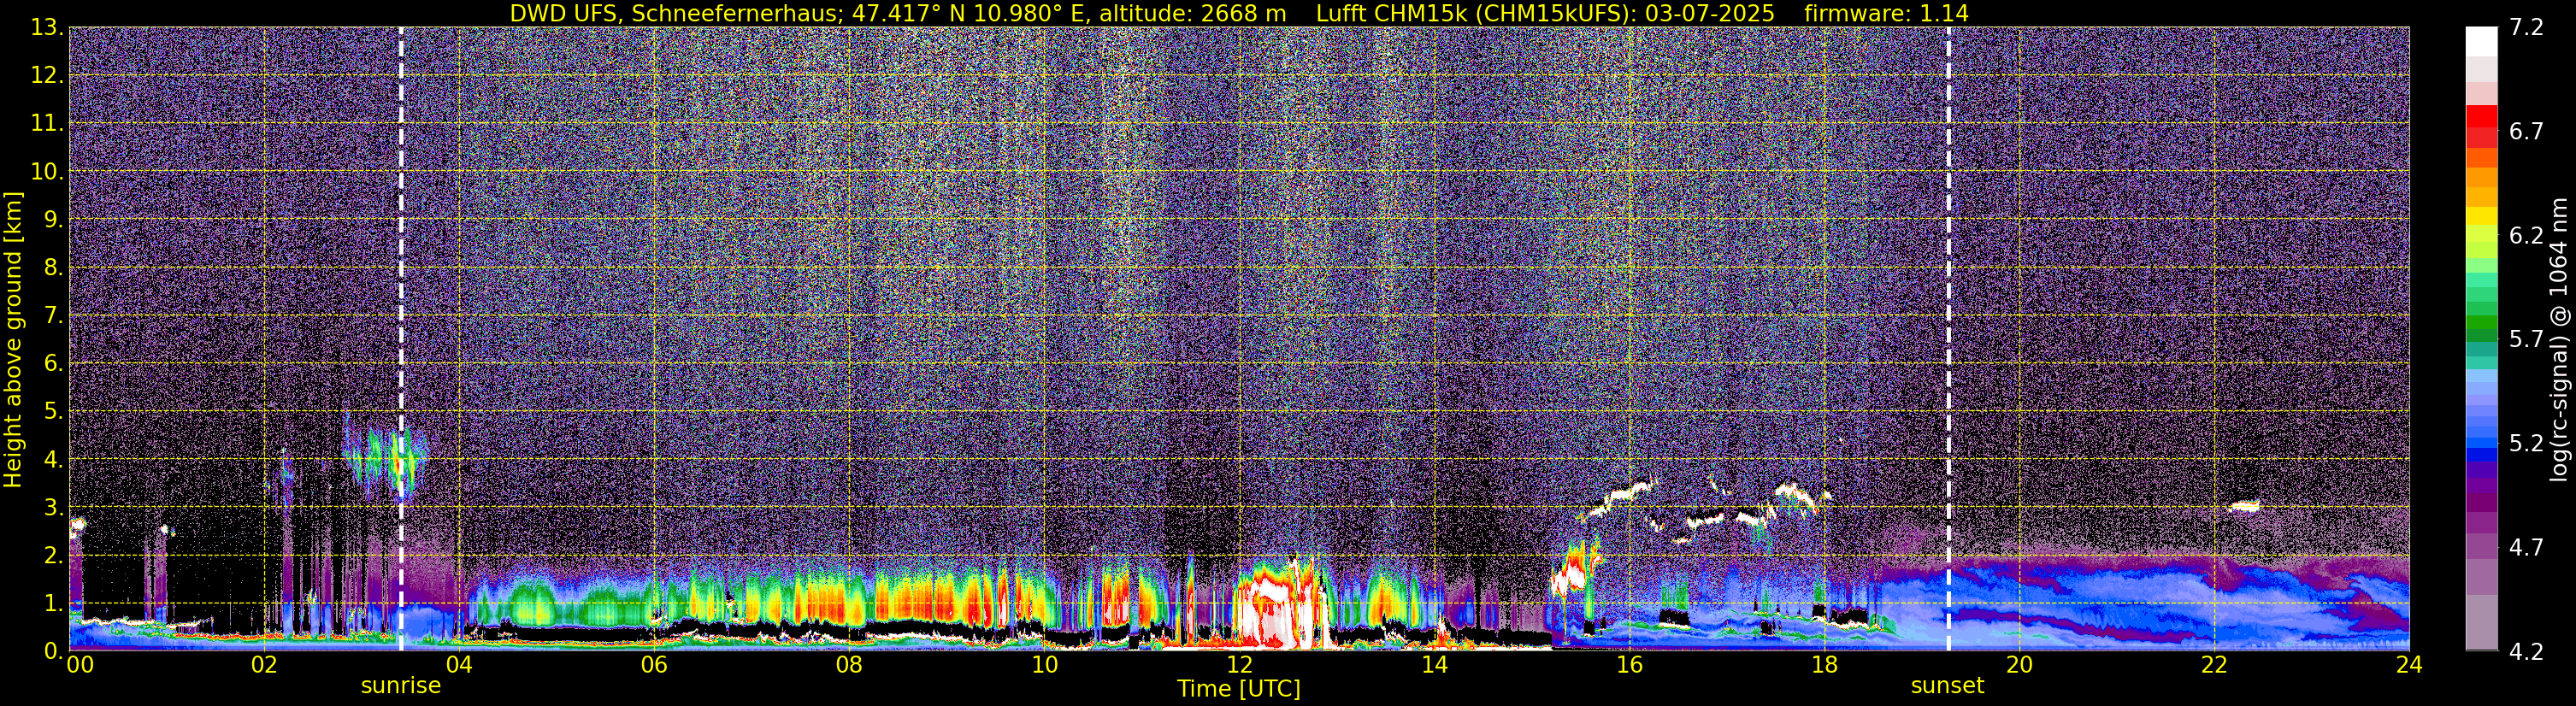Click the "24" time axis tick label
2576x706 pixels.
pyautogui.click(x=2409, y=664)
